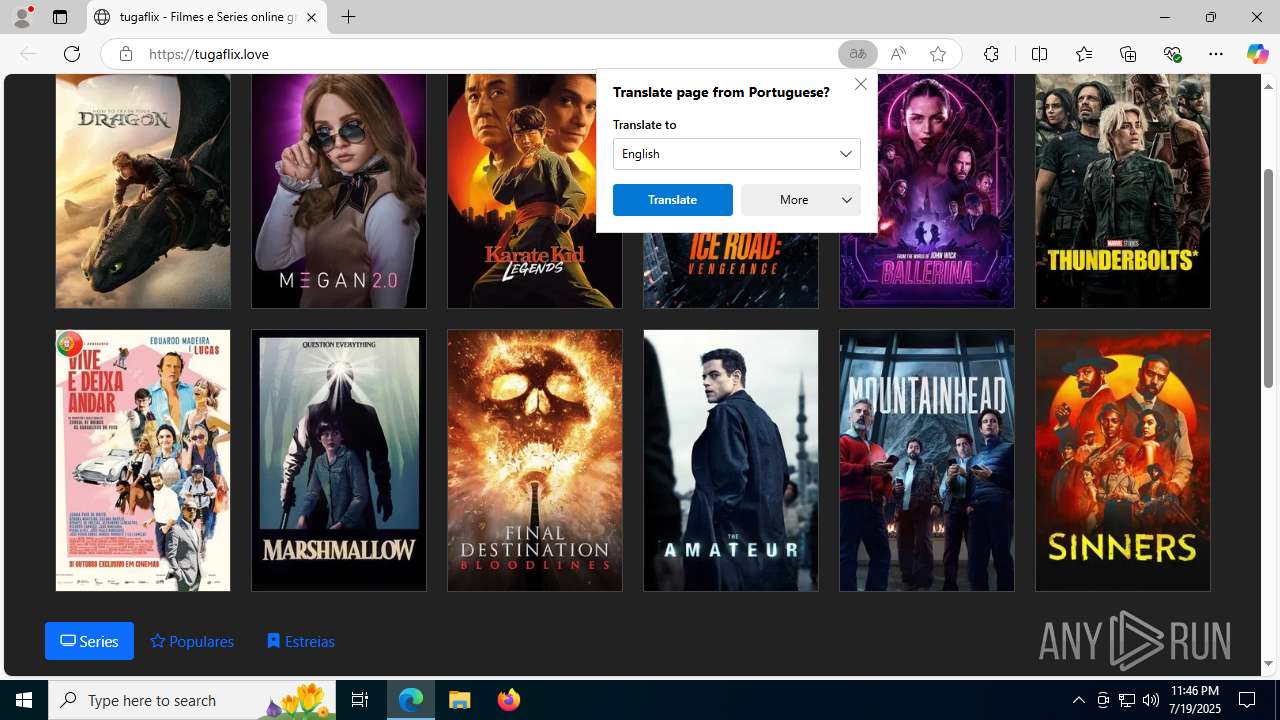1280x720 pixels.
Task: Activate Read aloud icon
Action: tap(898, 54)
